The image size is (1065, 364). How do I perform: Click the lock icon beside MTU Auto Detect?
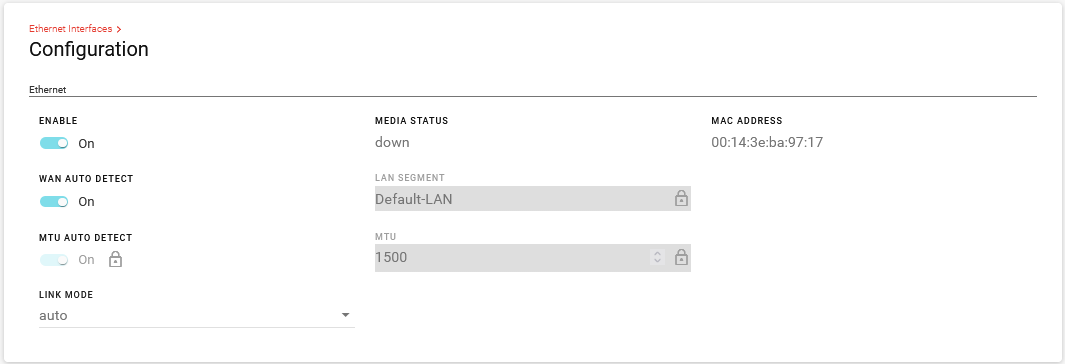click(115, 259)
